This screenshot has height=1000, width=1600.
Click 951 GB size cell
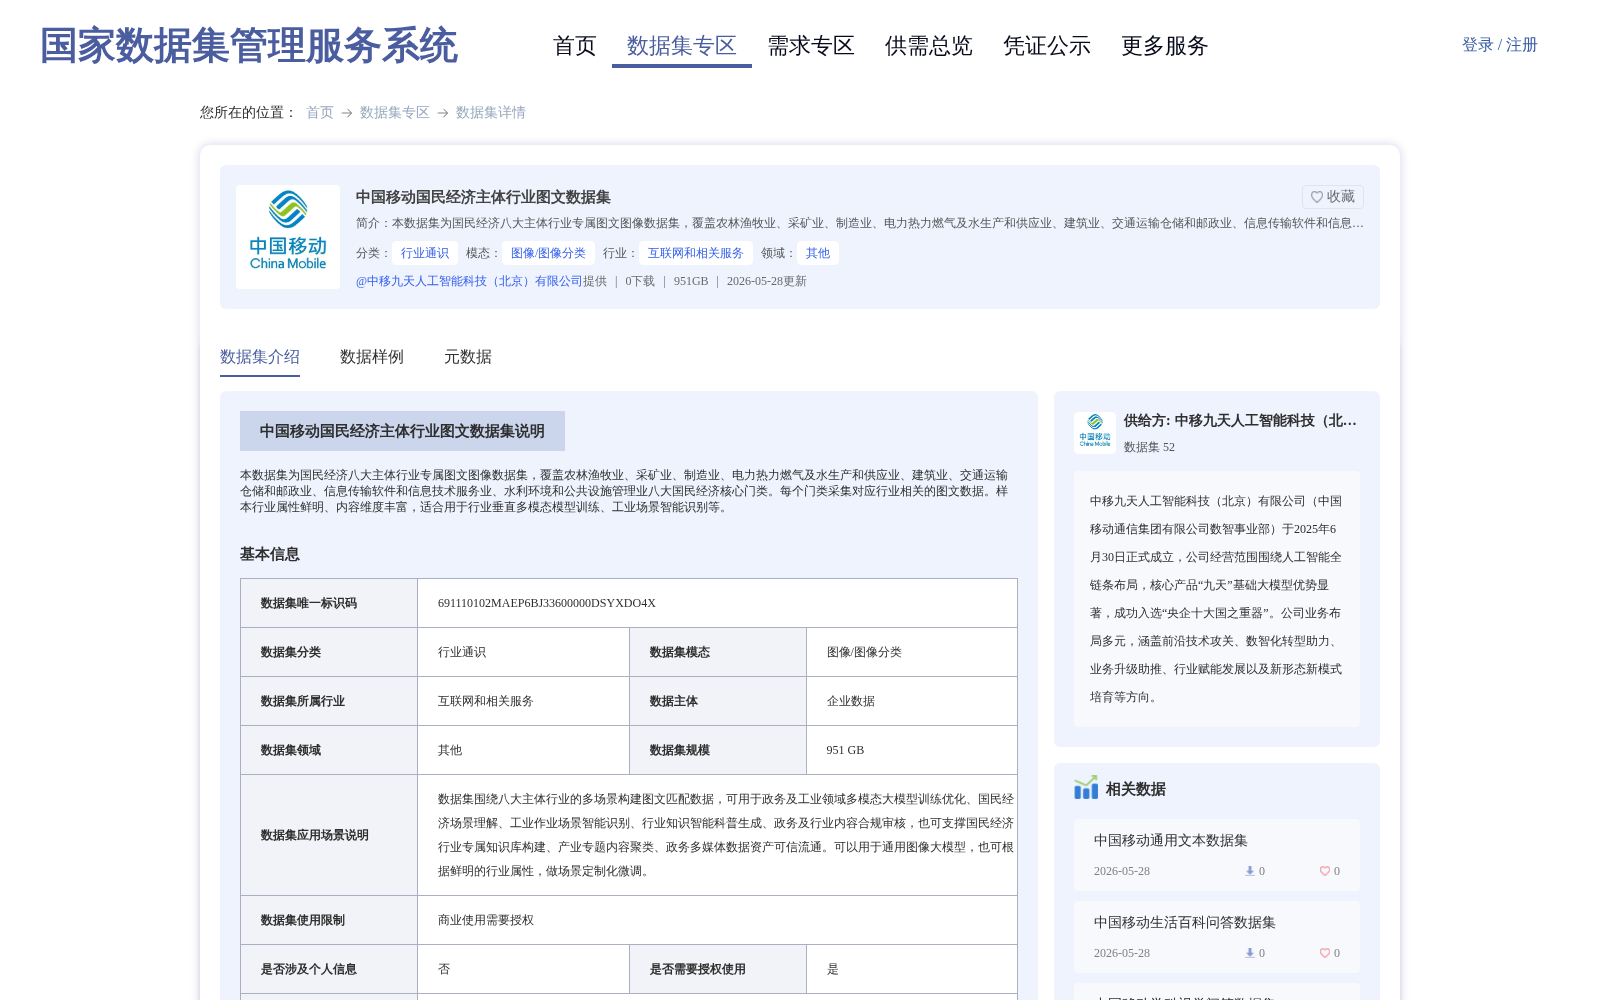pyautogui.click(x=912, y=750)
